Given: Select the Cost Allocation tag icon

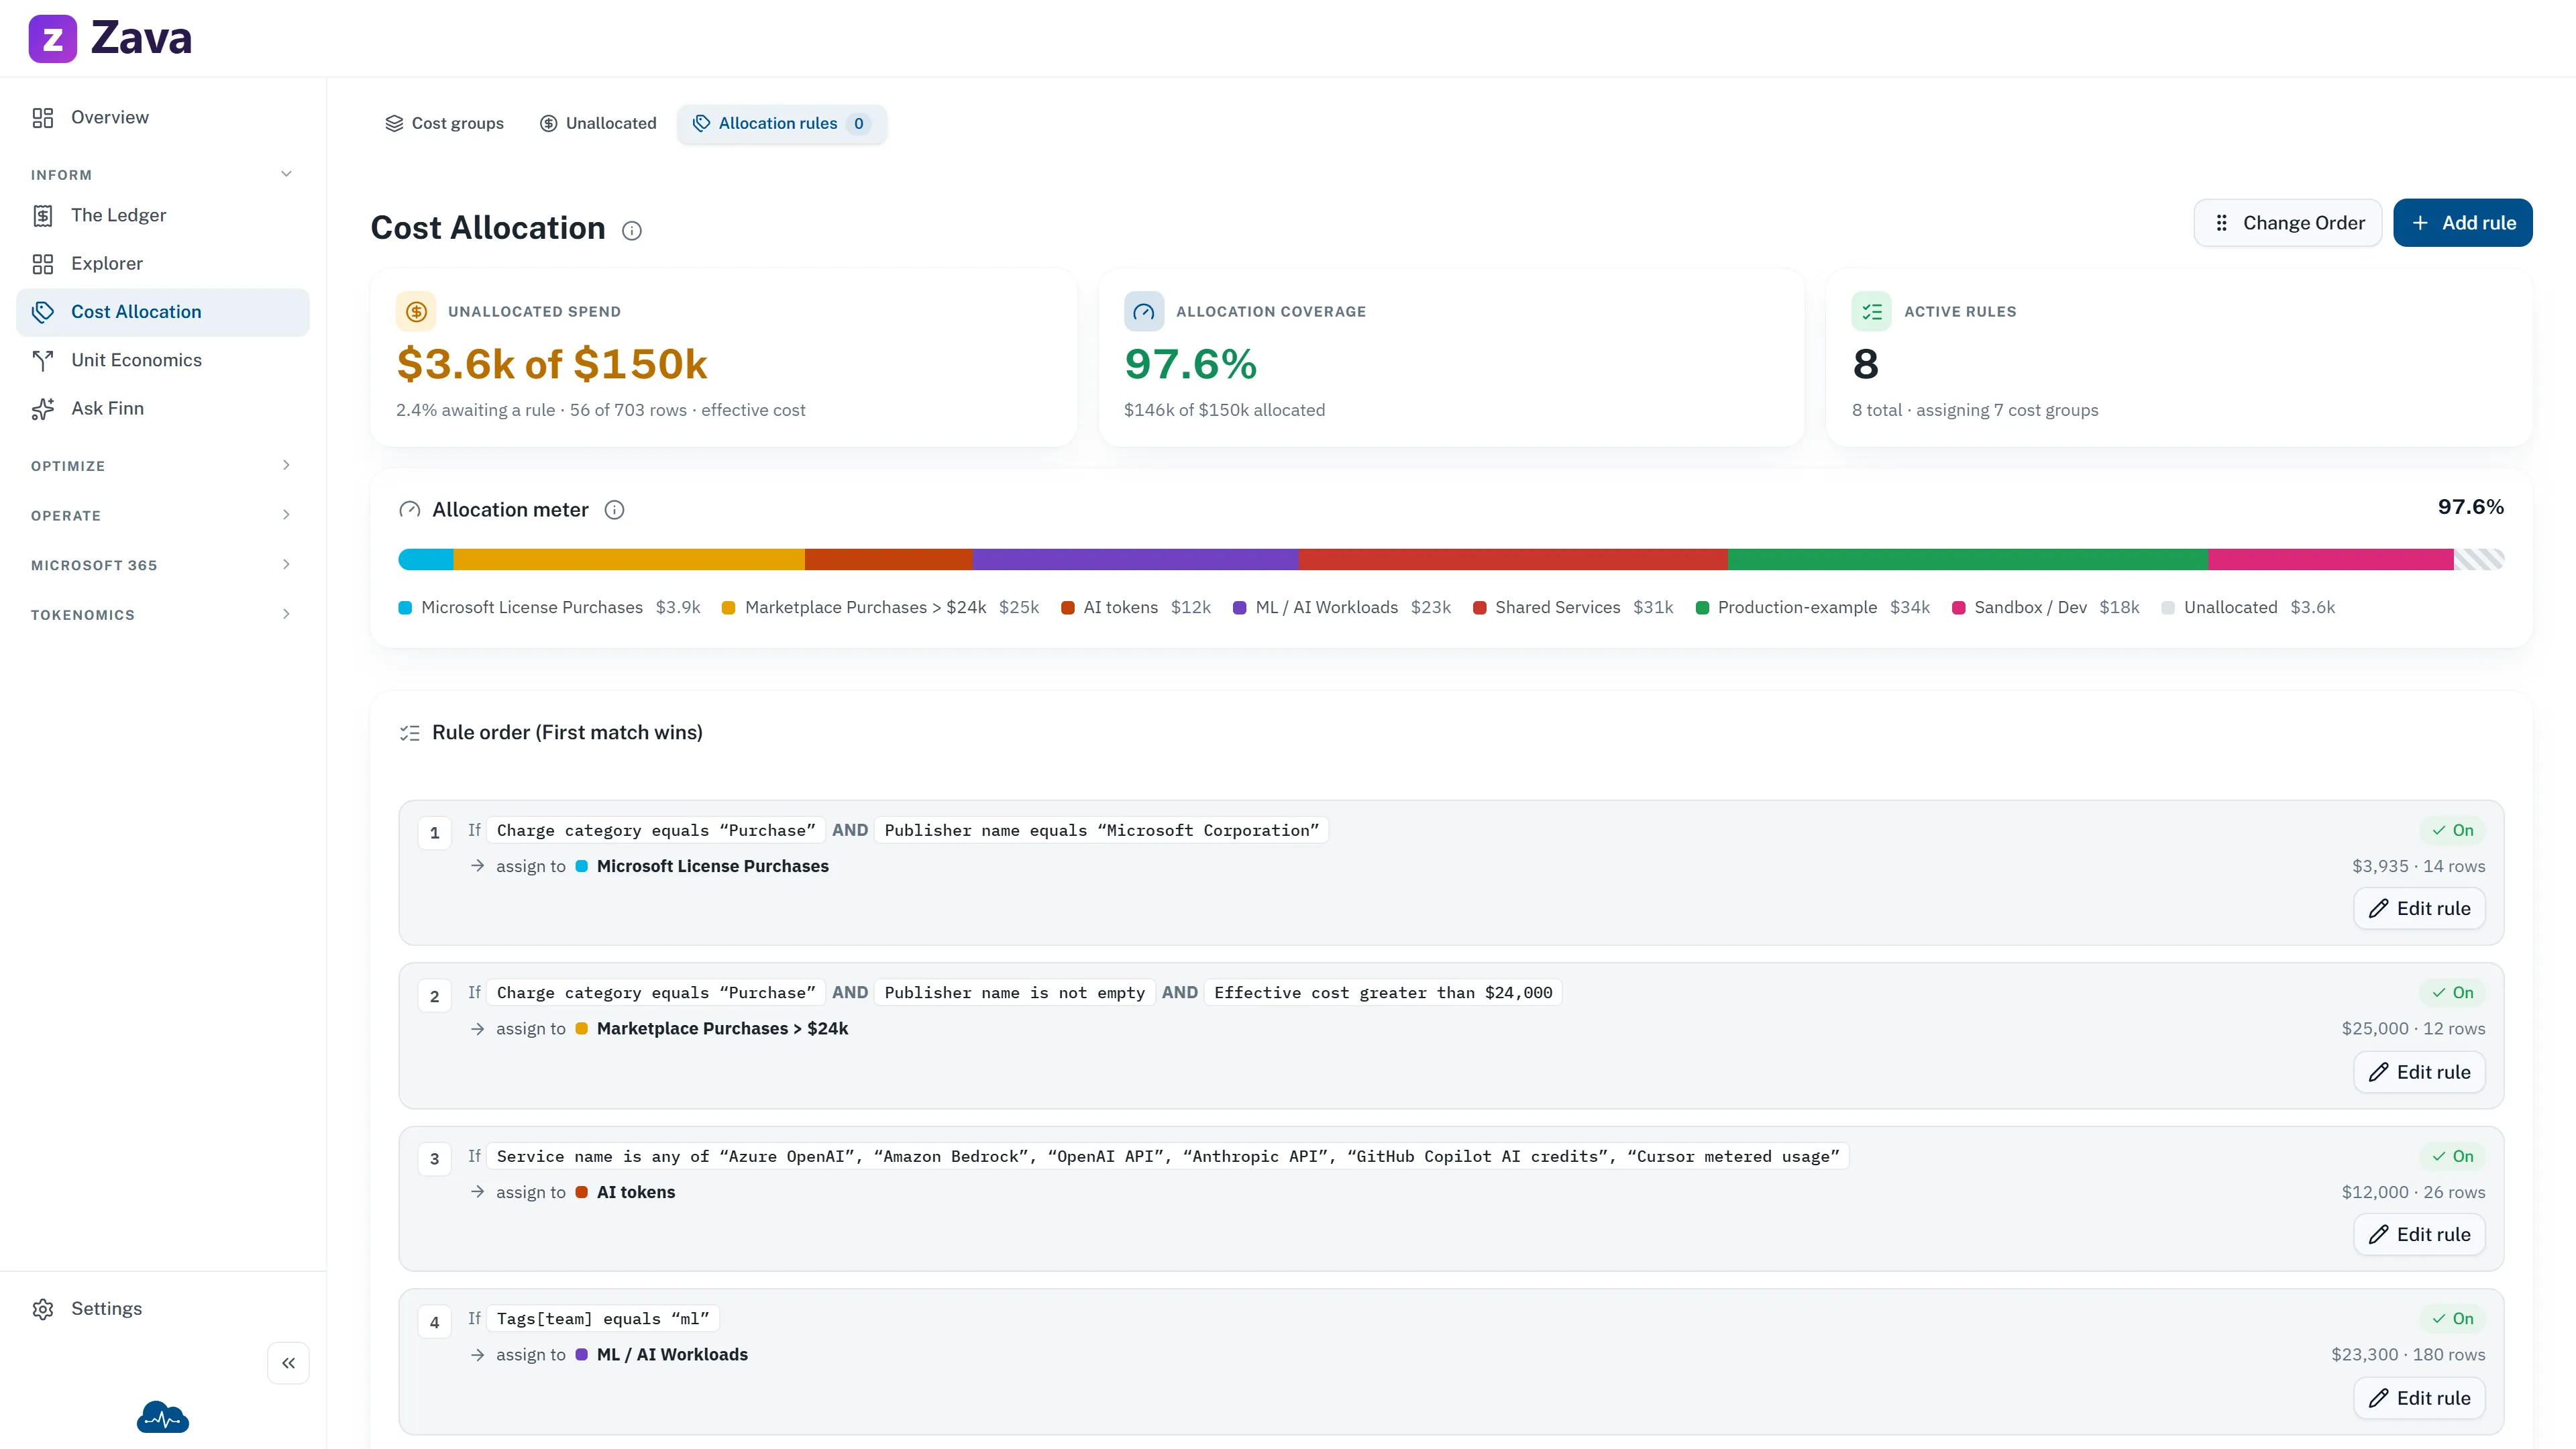Looking at the screenshot, I should tap(42, 312).
